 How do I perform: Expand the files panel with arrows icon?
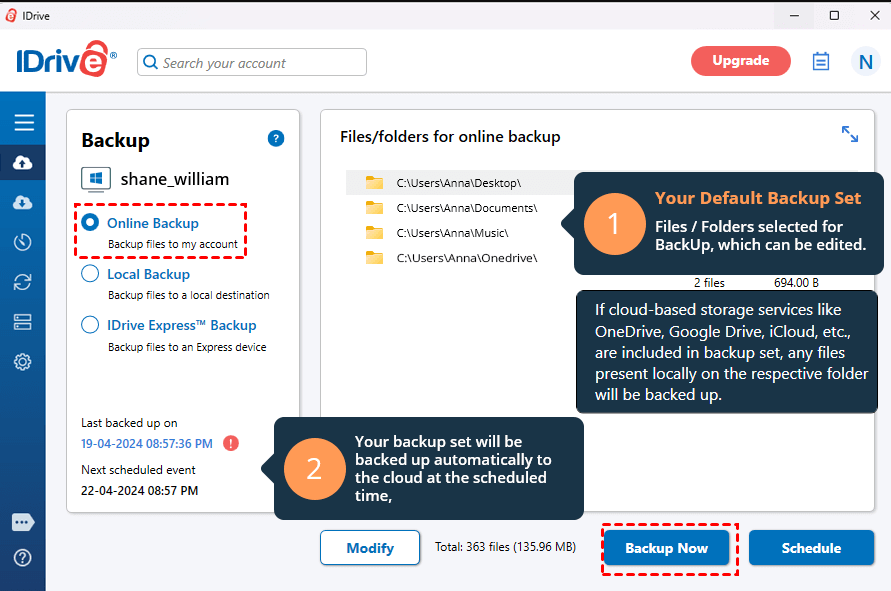(850, 134)
